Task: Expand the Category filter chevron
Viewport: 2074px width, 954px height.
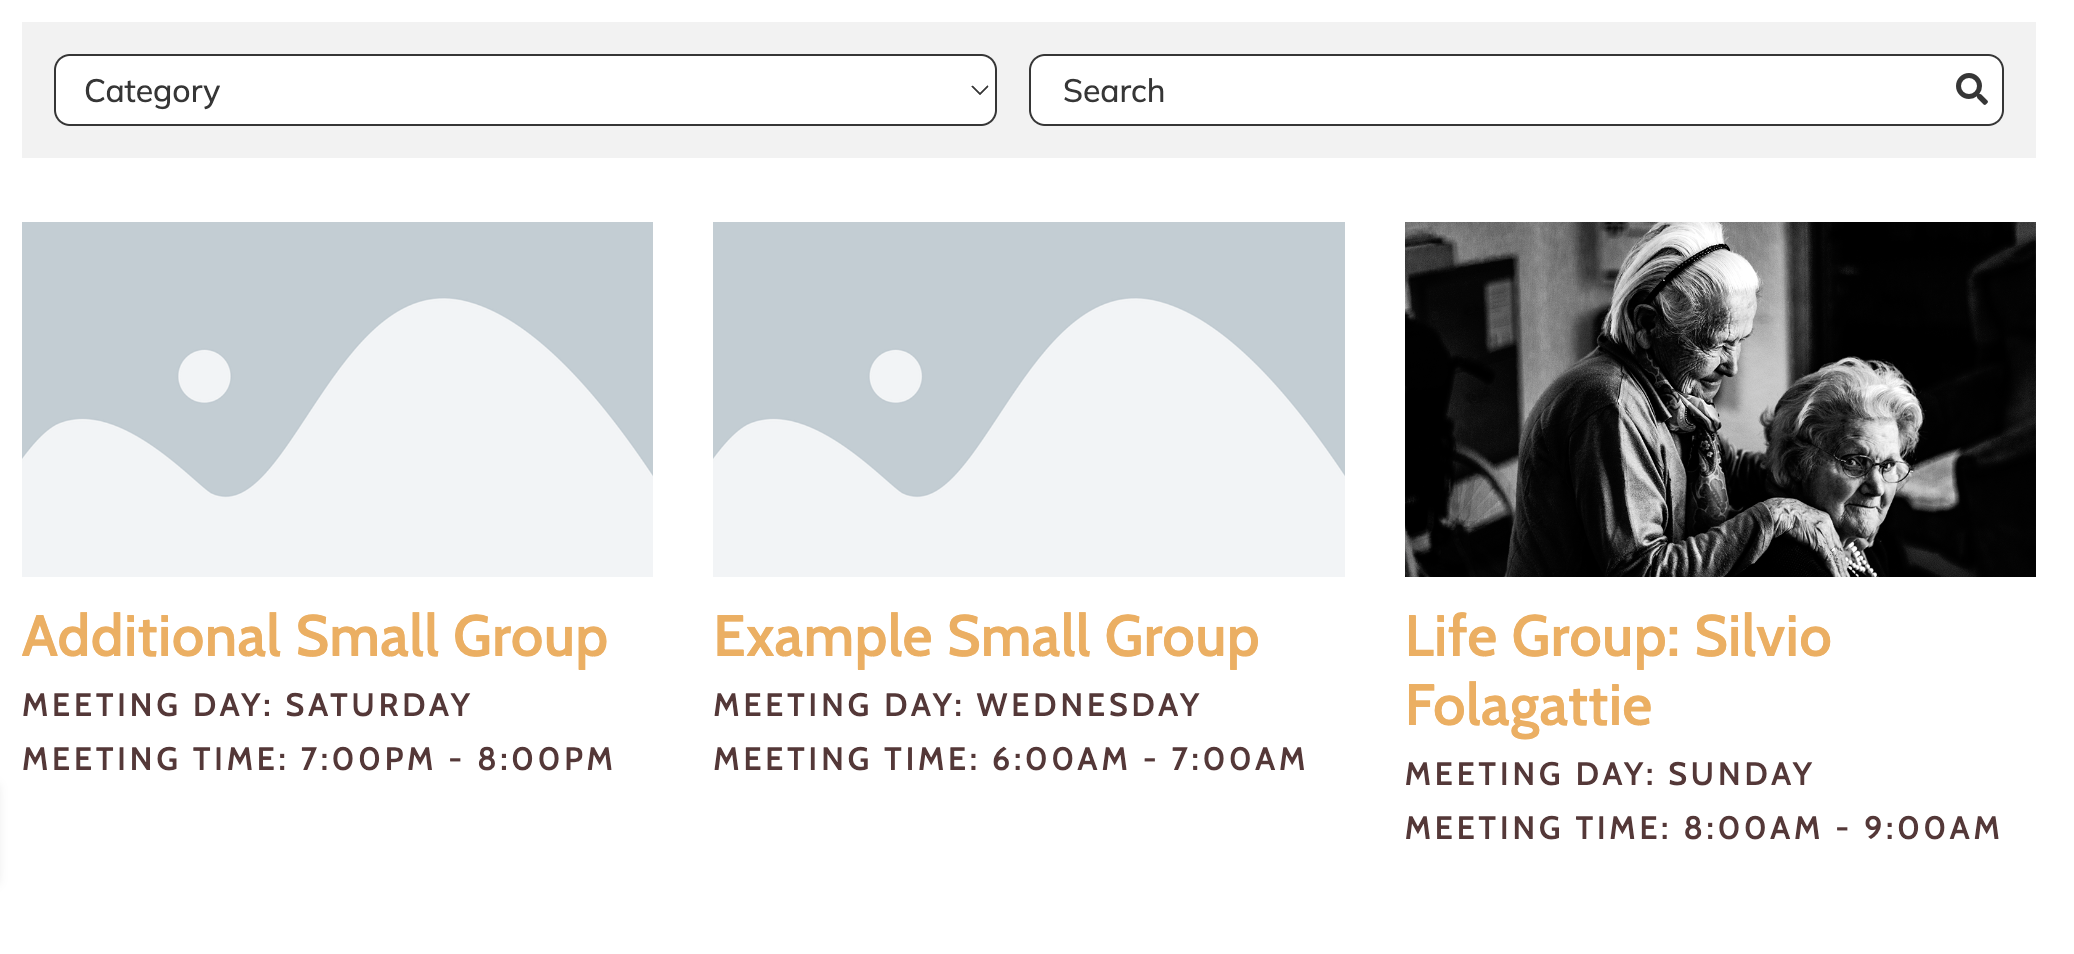Action: coord(980,90)
